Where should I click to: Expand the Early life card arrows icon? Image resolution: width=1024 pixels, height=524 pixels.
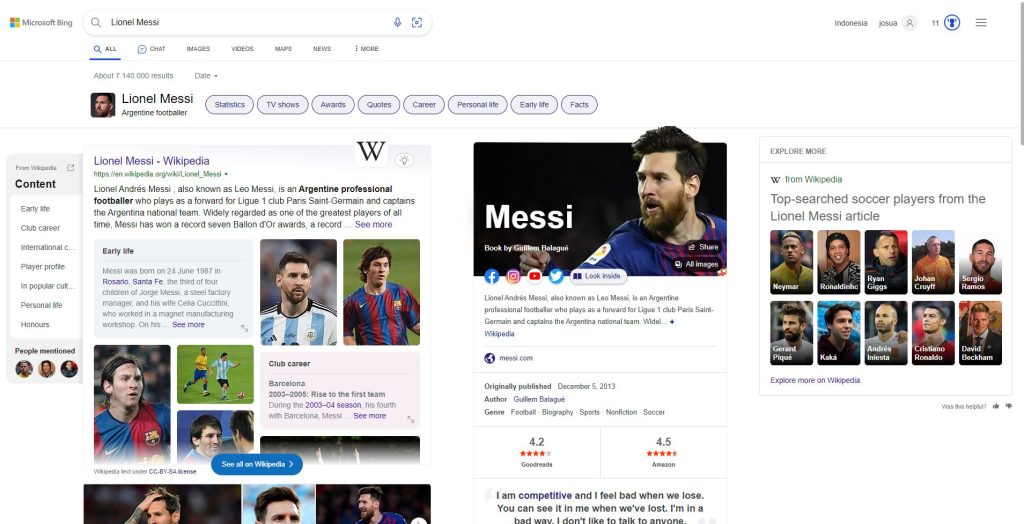pyautogui.click(x=244, y=329)
